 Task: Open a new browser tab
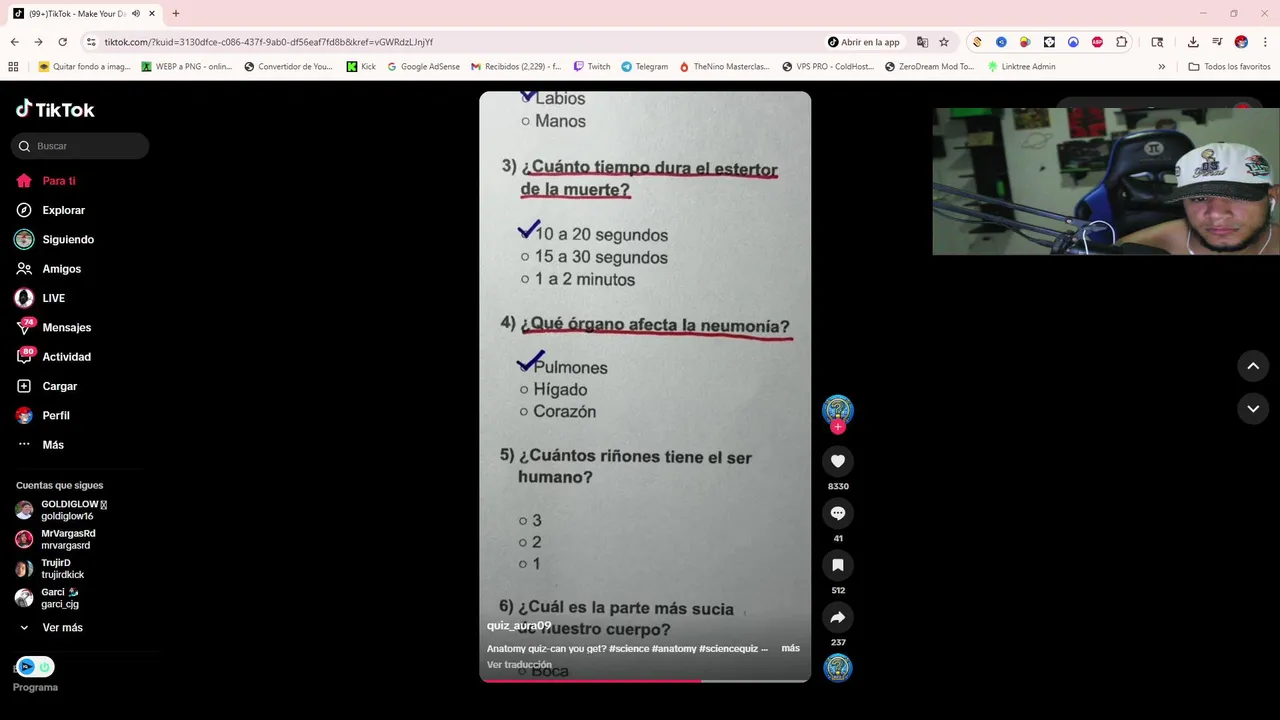pos(176,14)
